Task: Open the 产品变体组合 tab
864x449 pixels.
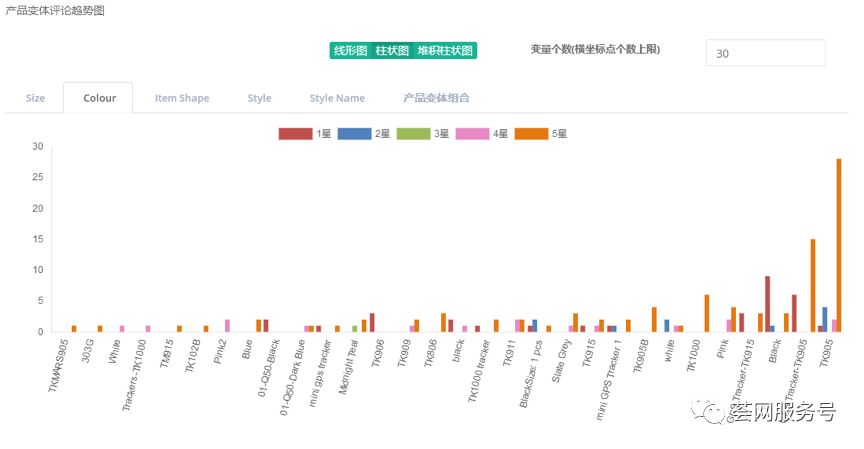Action: point(436,98)
